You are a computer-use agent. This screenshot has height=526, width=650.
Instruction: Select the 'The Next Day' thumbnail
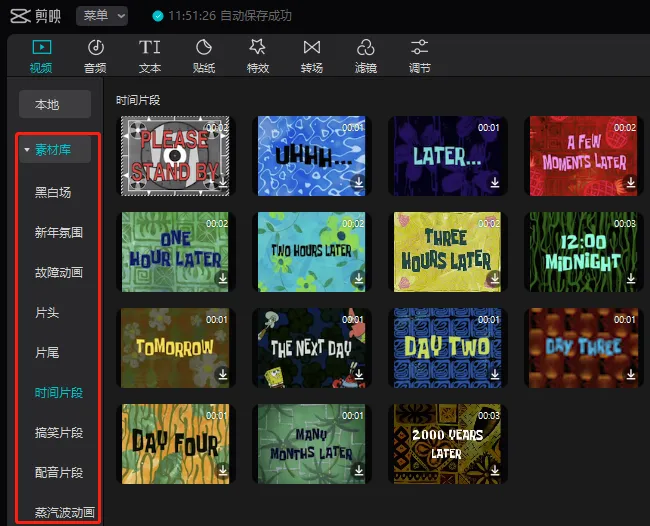coord(311,347)
